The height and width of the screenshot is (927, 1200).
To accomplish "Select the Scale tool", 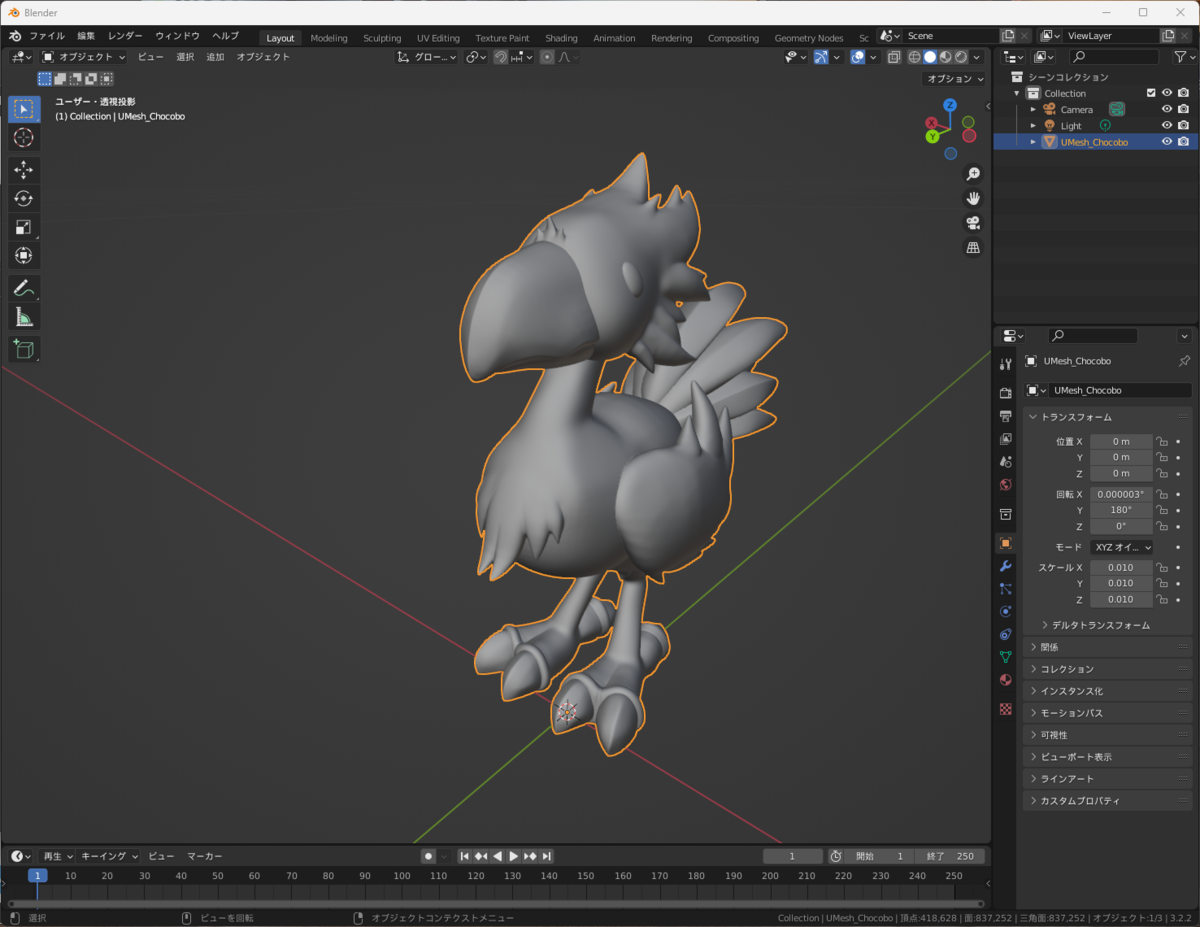I will (x=24, y=227).
